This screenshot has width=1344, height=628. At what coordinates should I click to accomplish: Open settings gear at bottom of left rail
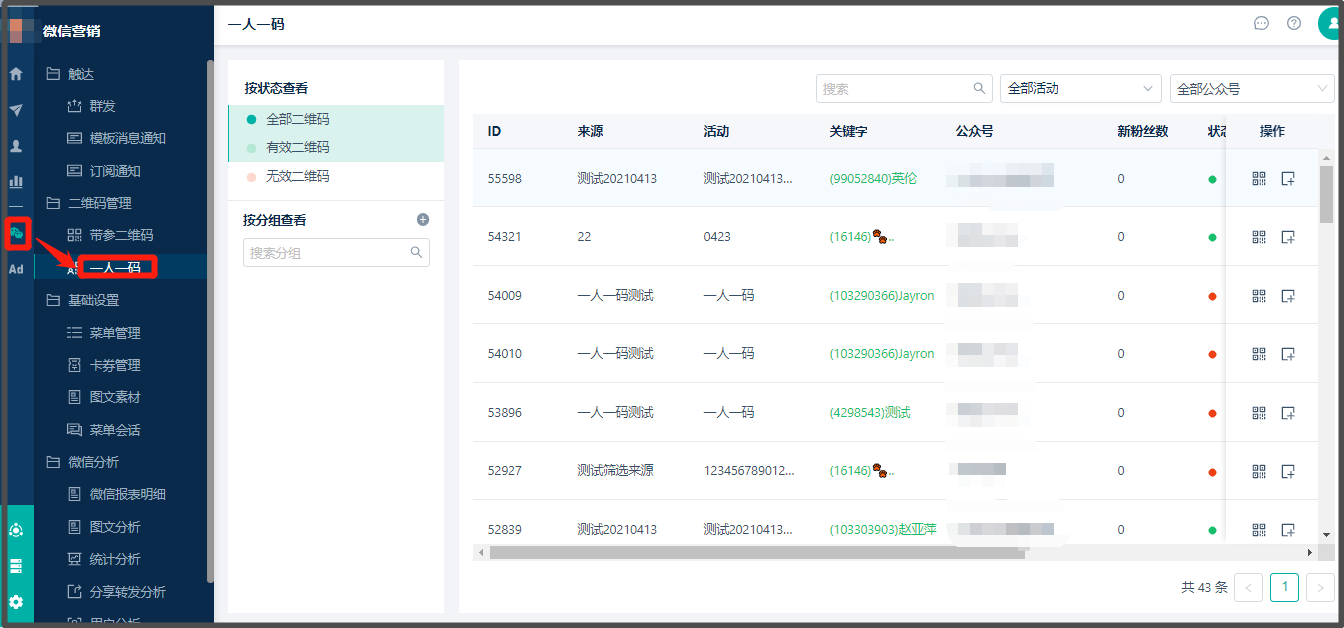[x=16, y=602]
